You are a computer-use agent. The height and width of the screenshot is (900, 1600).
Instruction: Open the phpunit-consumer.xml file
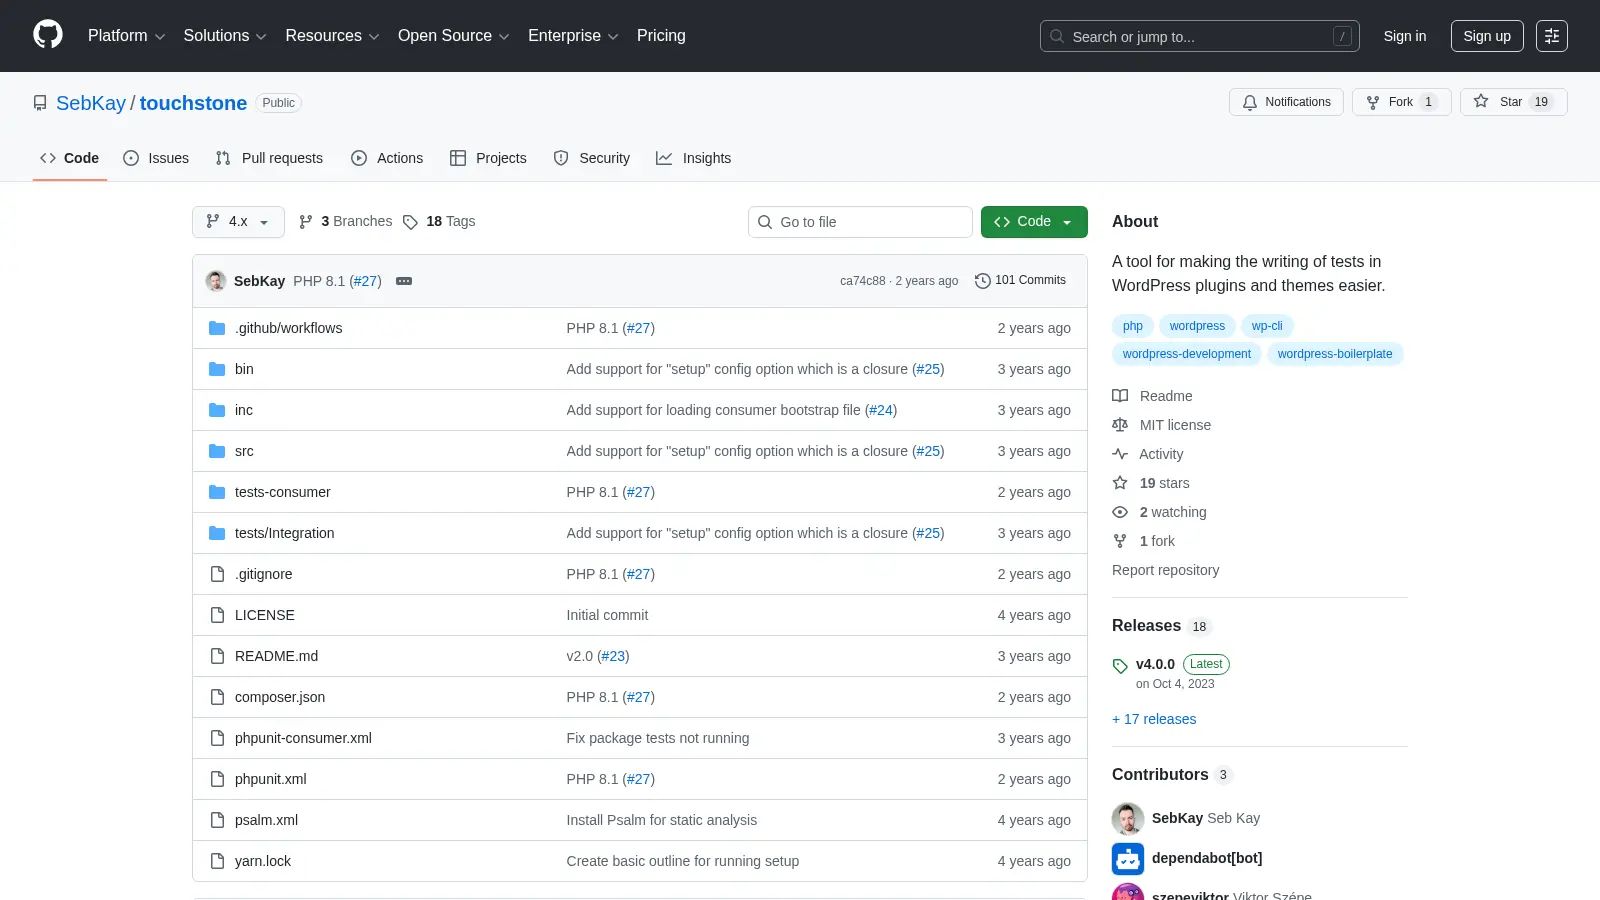pyautogui.click(x=303, y=738)
